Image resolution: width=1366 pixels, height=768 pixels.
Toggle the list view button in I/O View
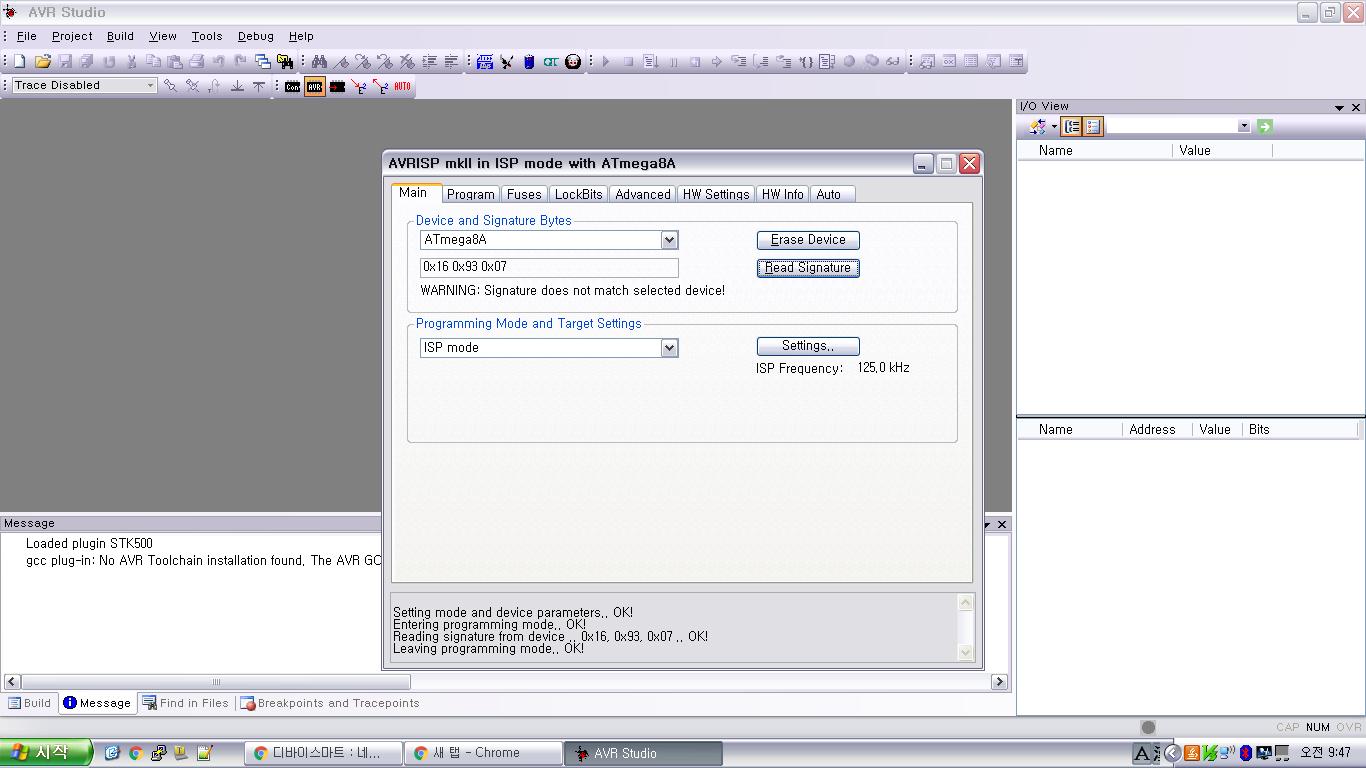1093,126
